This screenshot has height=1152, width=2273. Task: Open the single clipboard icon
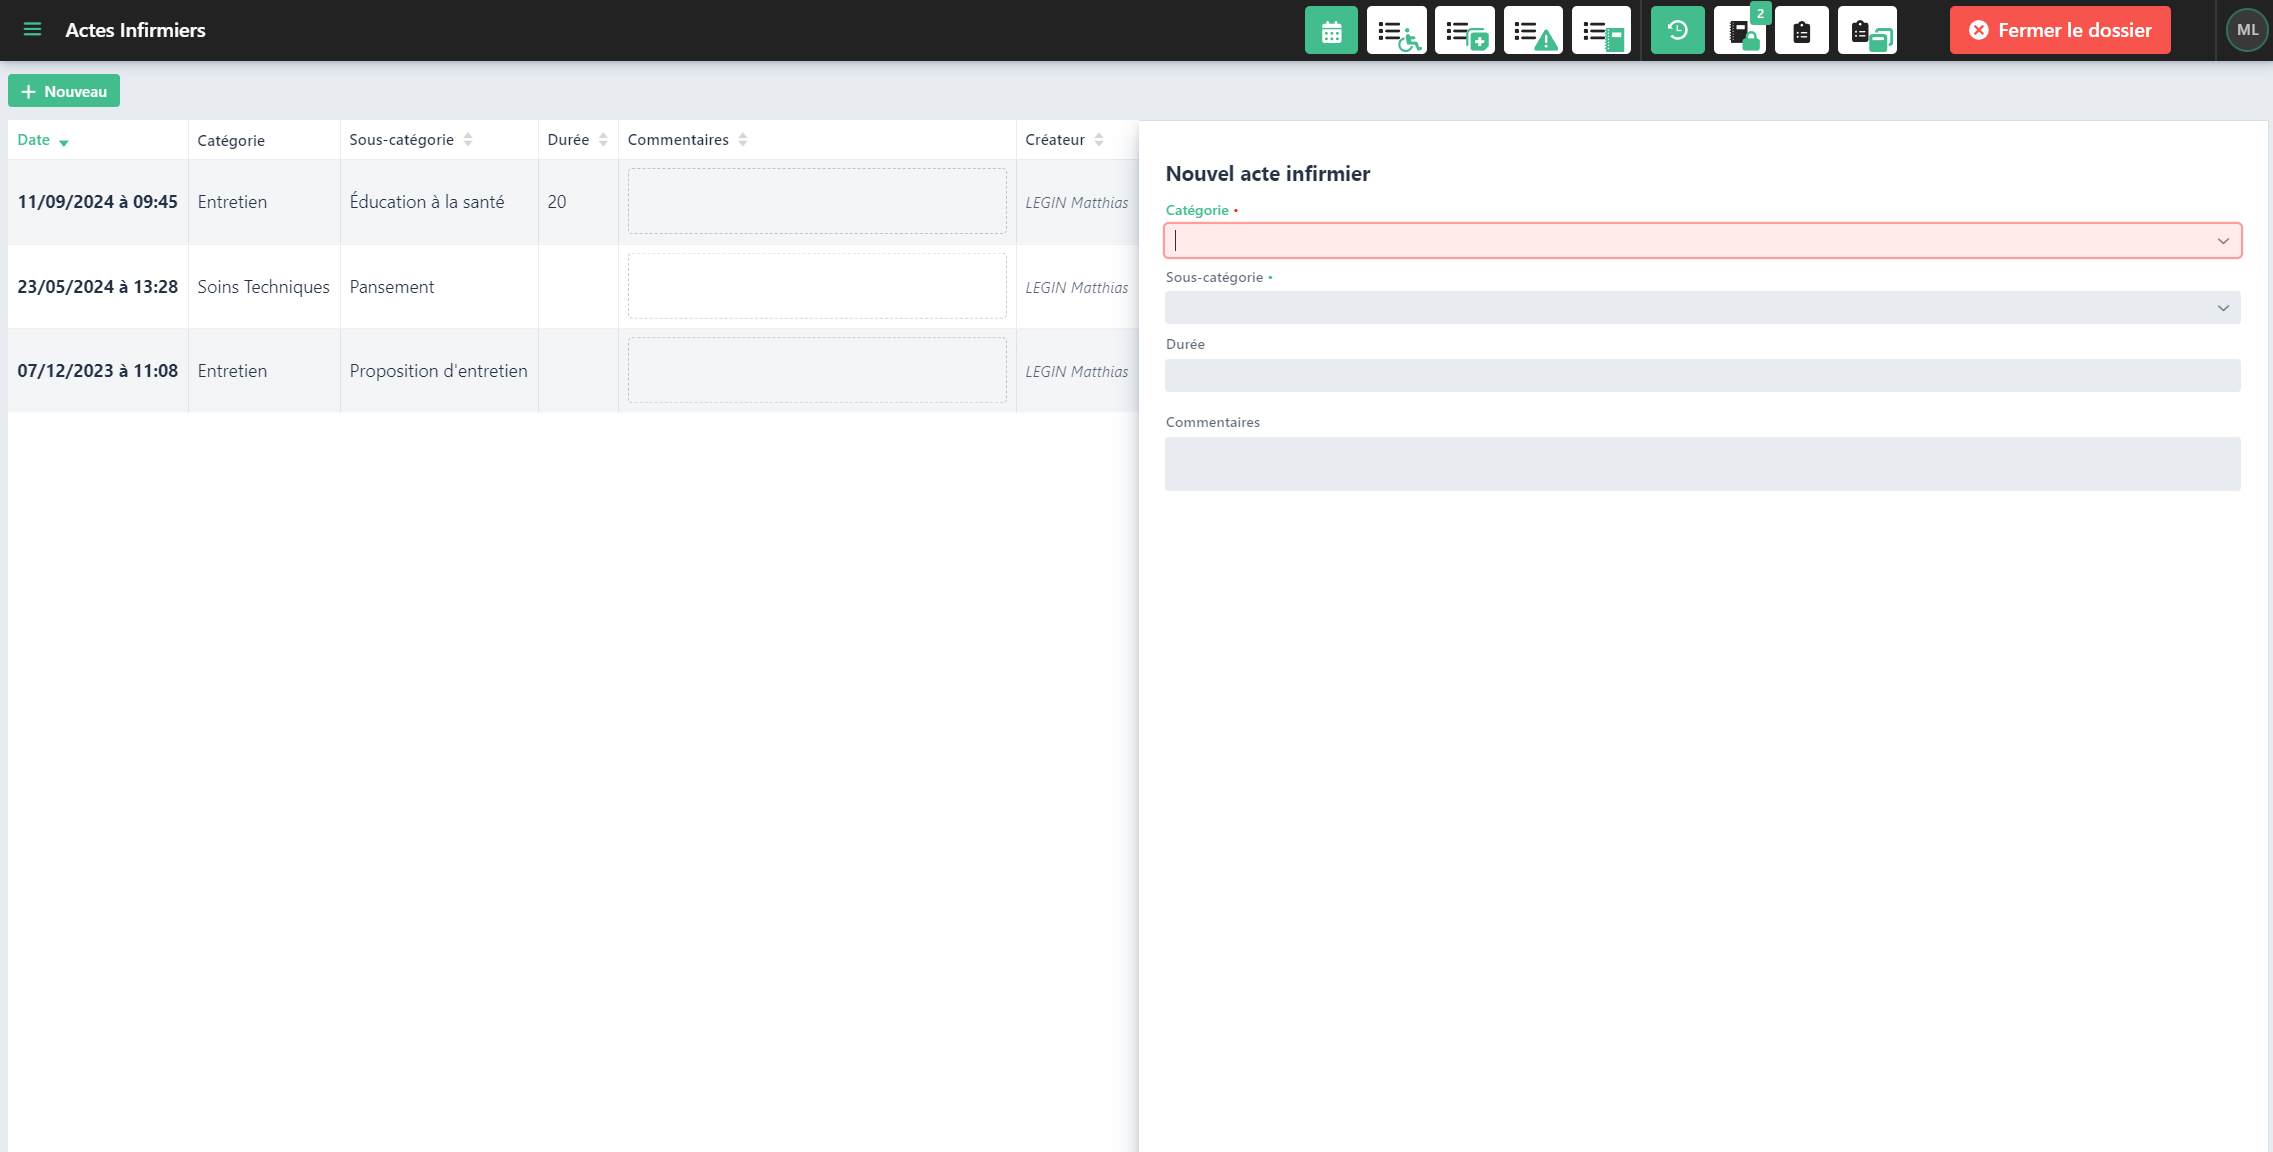coord(1801,31)
